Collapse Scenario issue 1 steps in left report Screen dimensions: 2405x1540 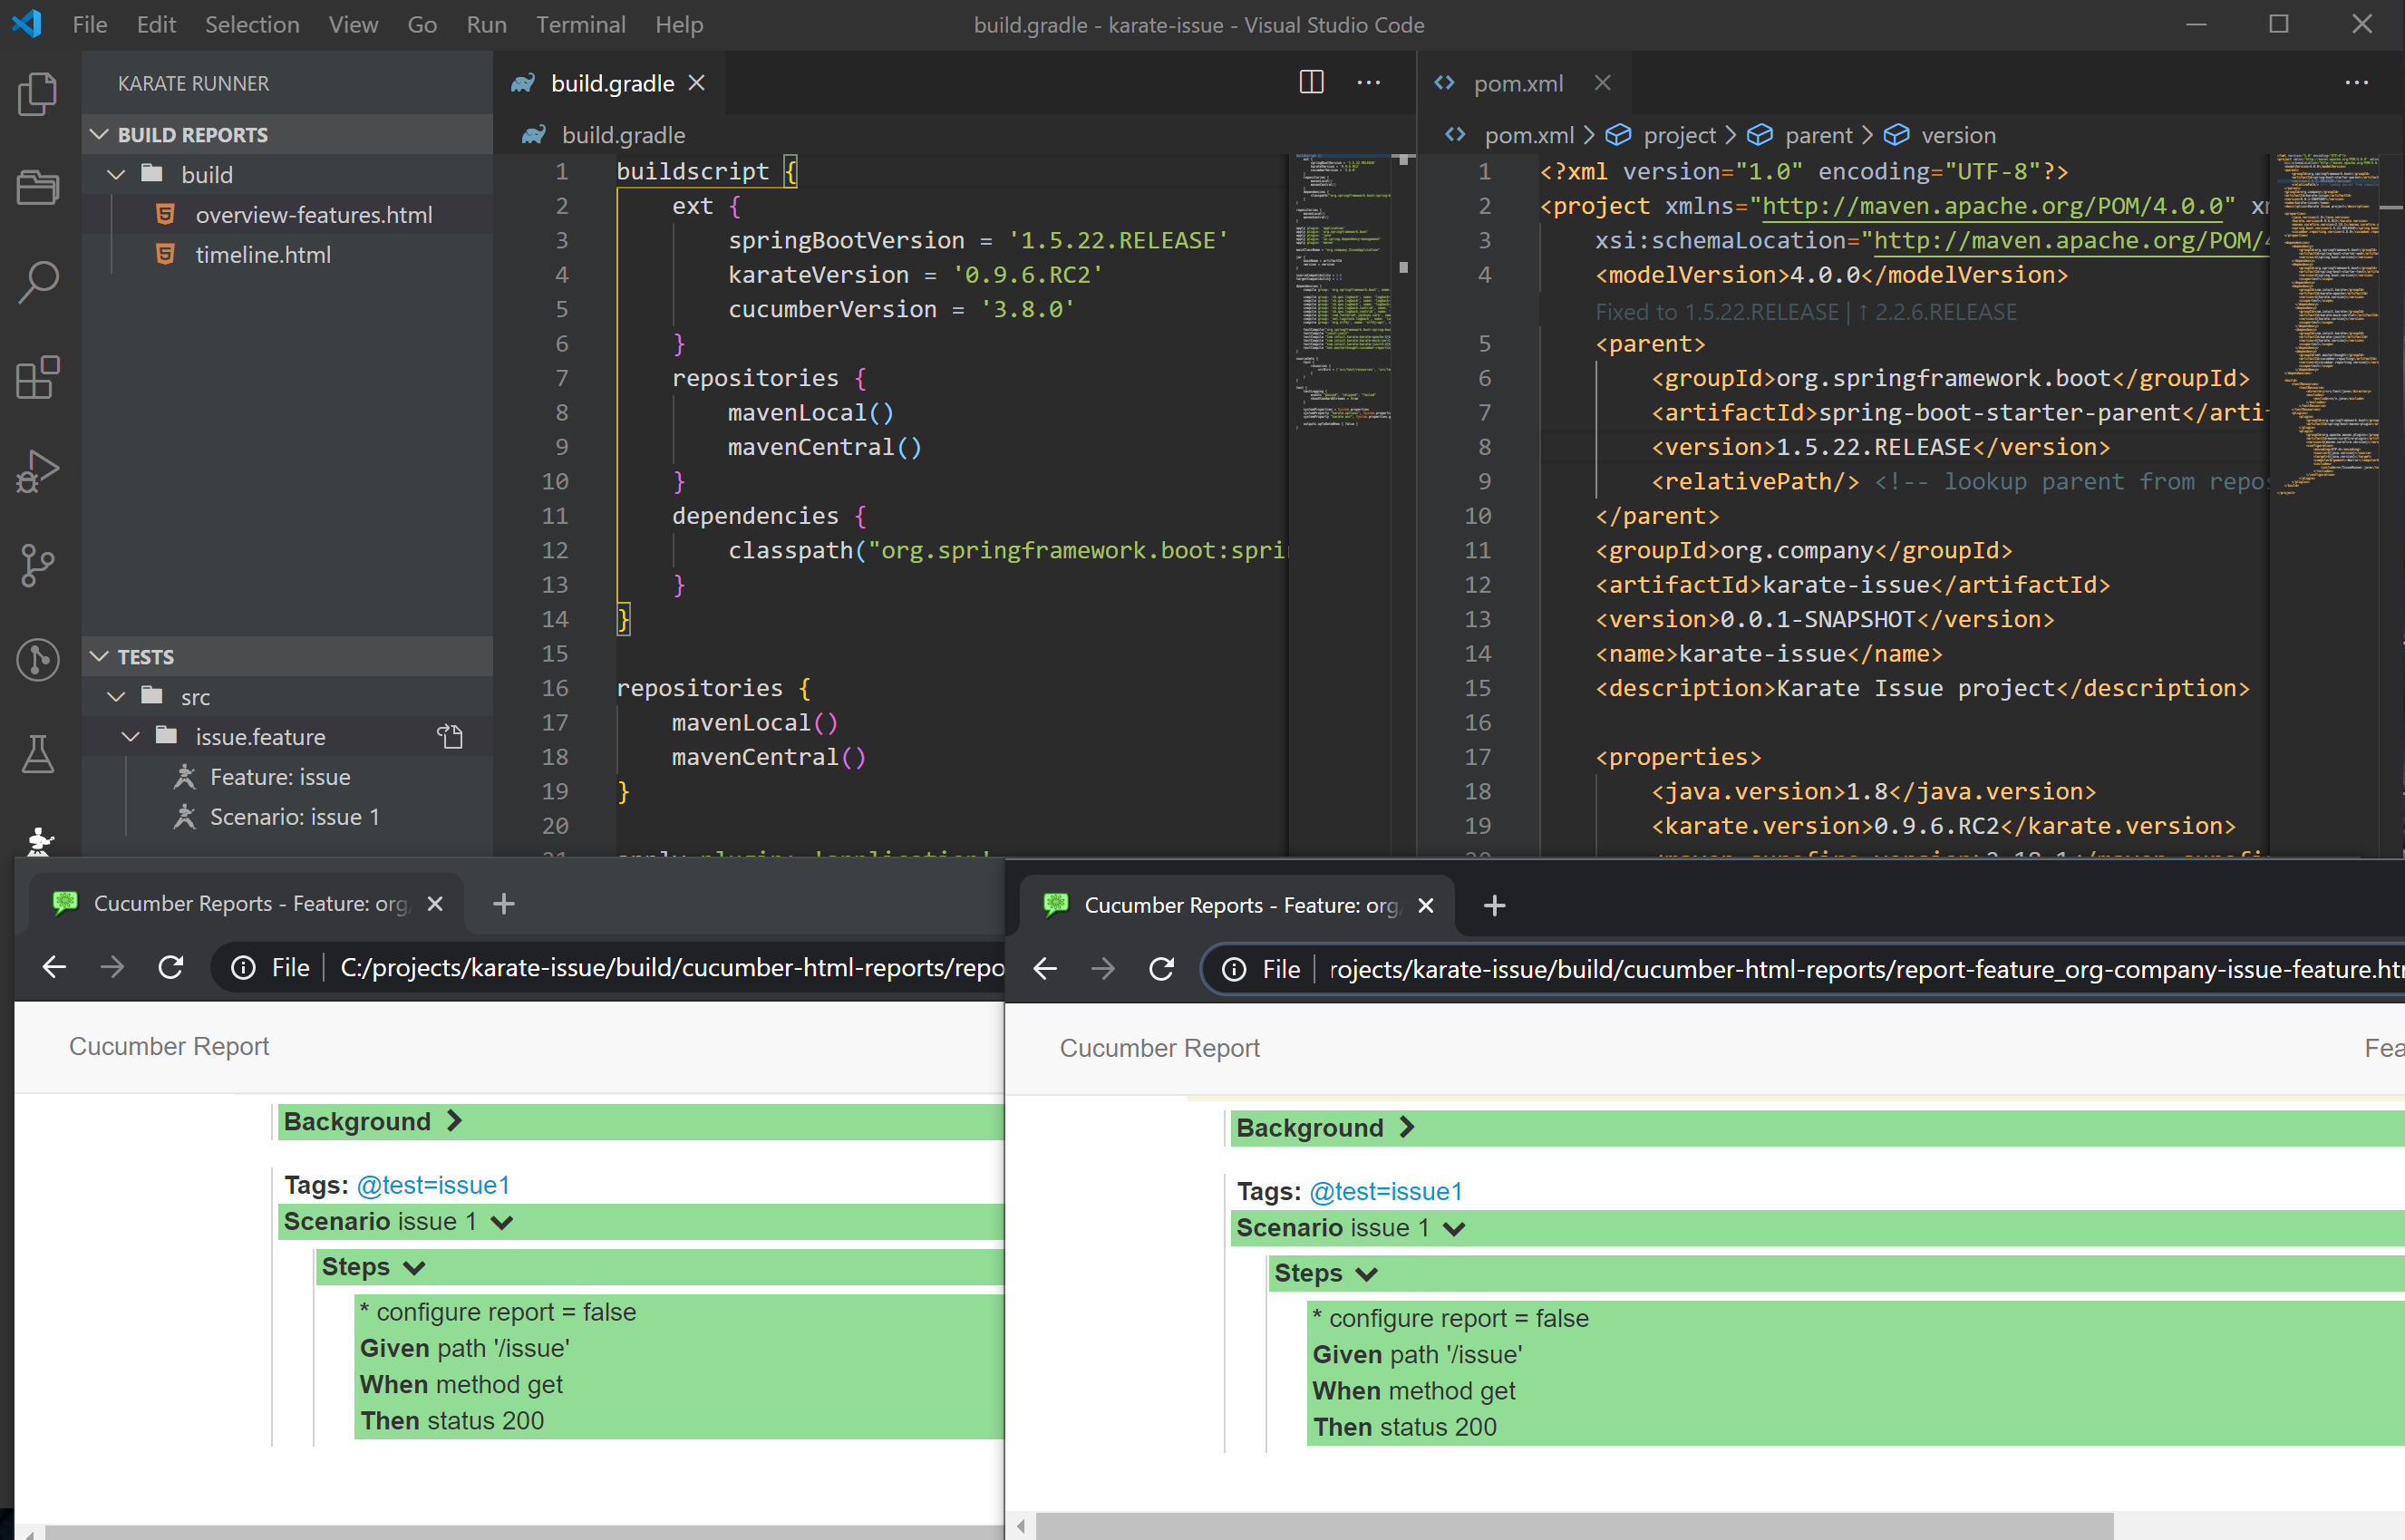[504, 1221]
